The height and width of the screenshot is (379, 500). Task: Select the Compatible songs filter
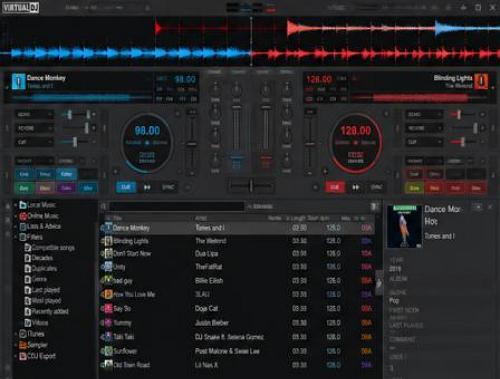coord(50,248)
